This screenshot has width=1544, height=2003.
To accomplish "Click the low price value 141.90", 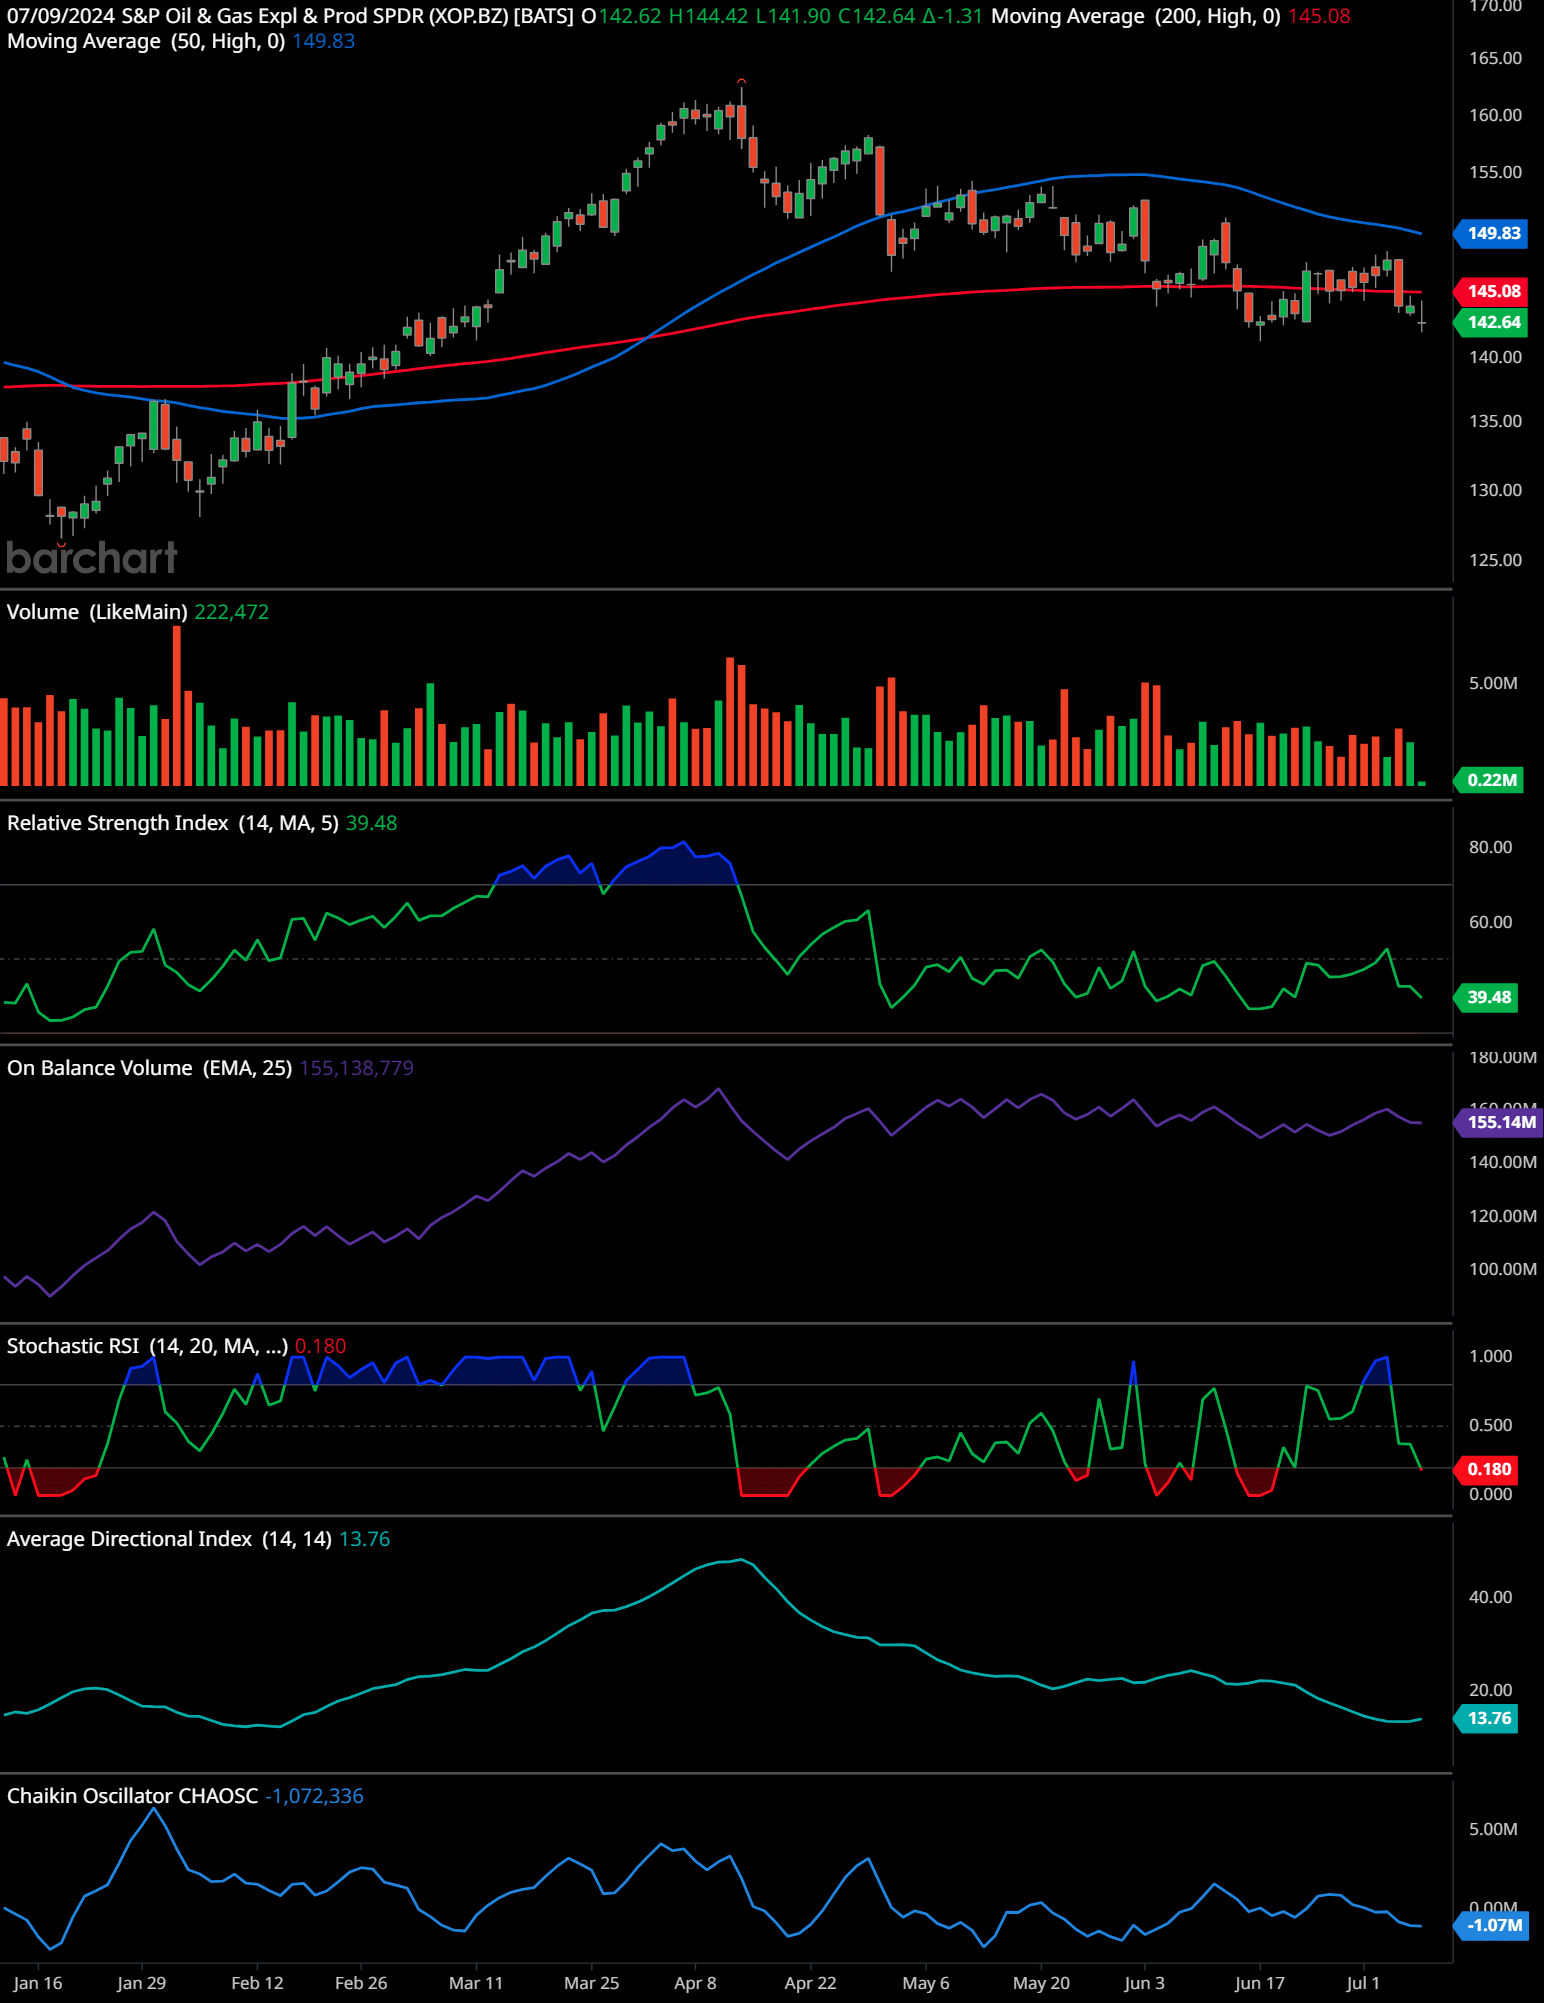I will point(800,16).
